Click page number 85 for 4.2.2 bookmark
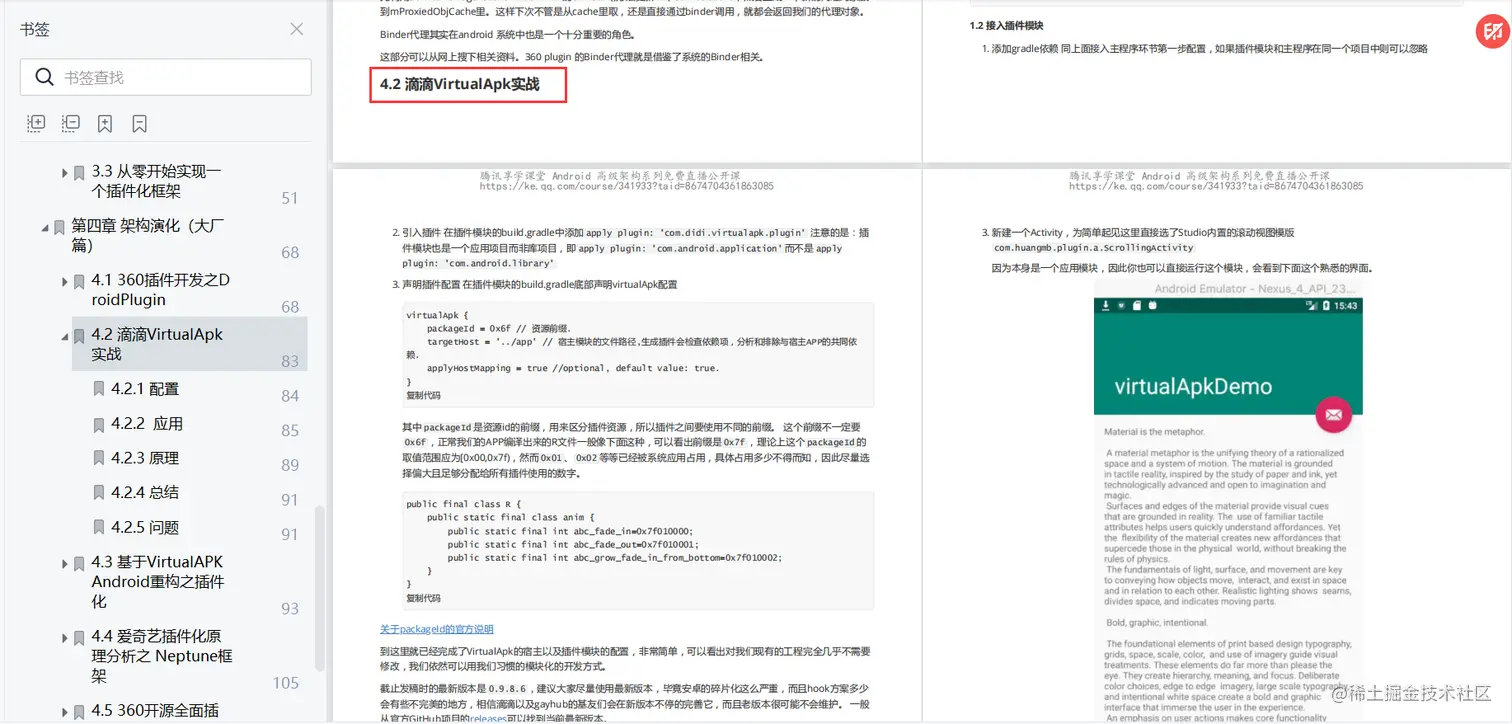The image size is (1512, 724). tap(290, 430)
